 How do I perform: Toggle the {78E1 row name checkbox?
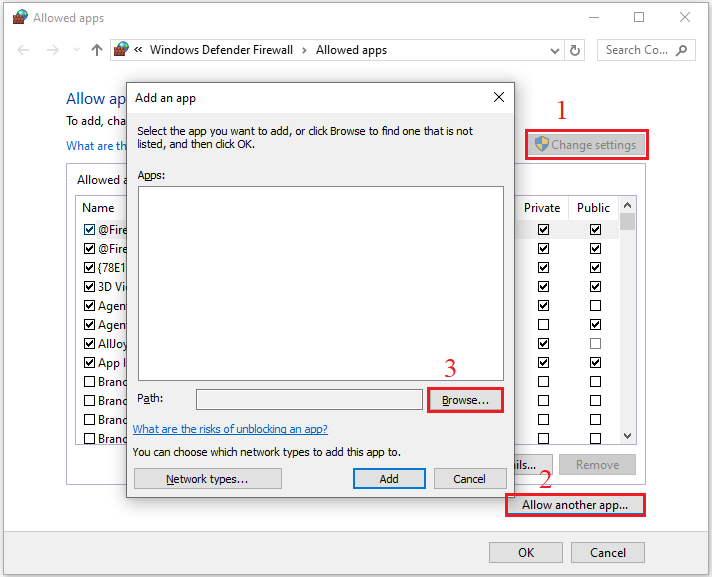click(89, 267)
